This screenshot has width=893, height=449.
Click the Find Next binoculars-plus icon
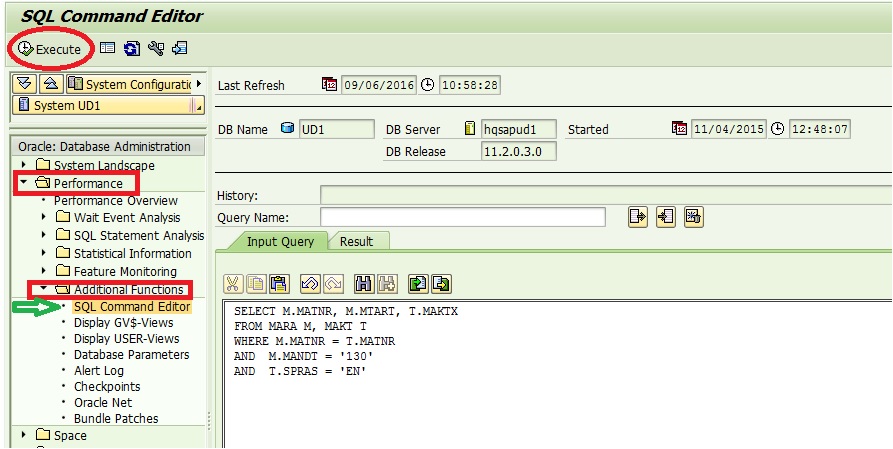point(387,284)
